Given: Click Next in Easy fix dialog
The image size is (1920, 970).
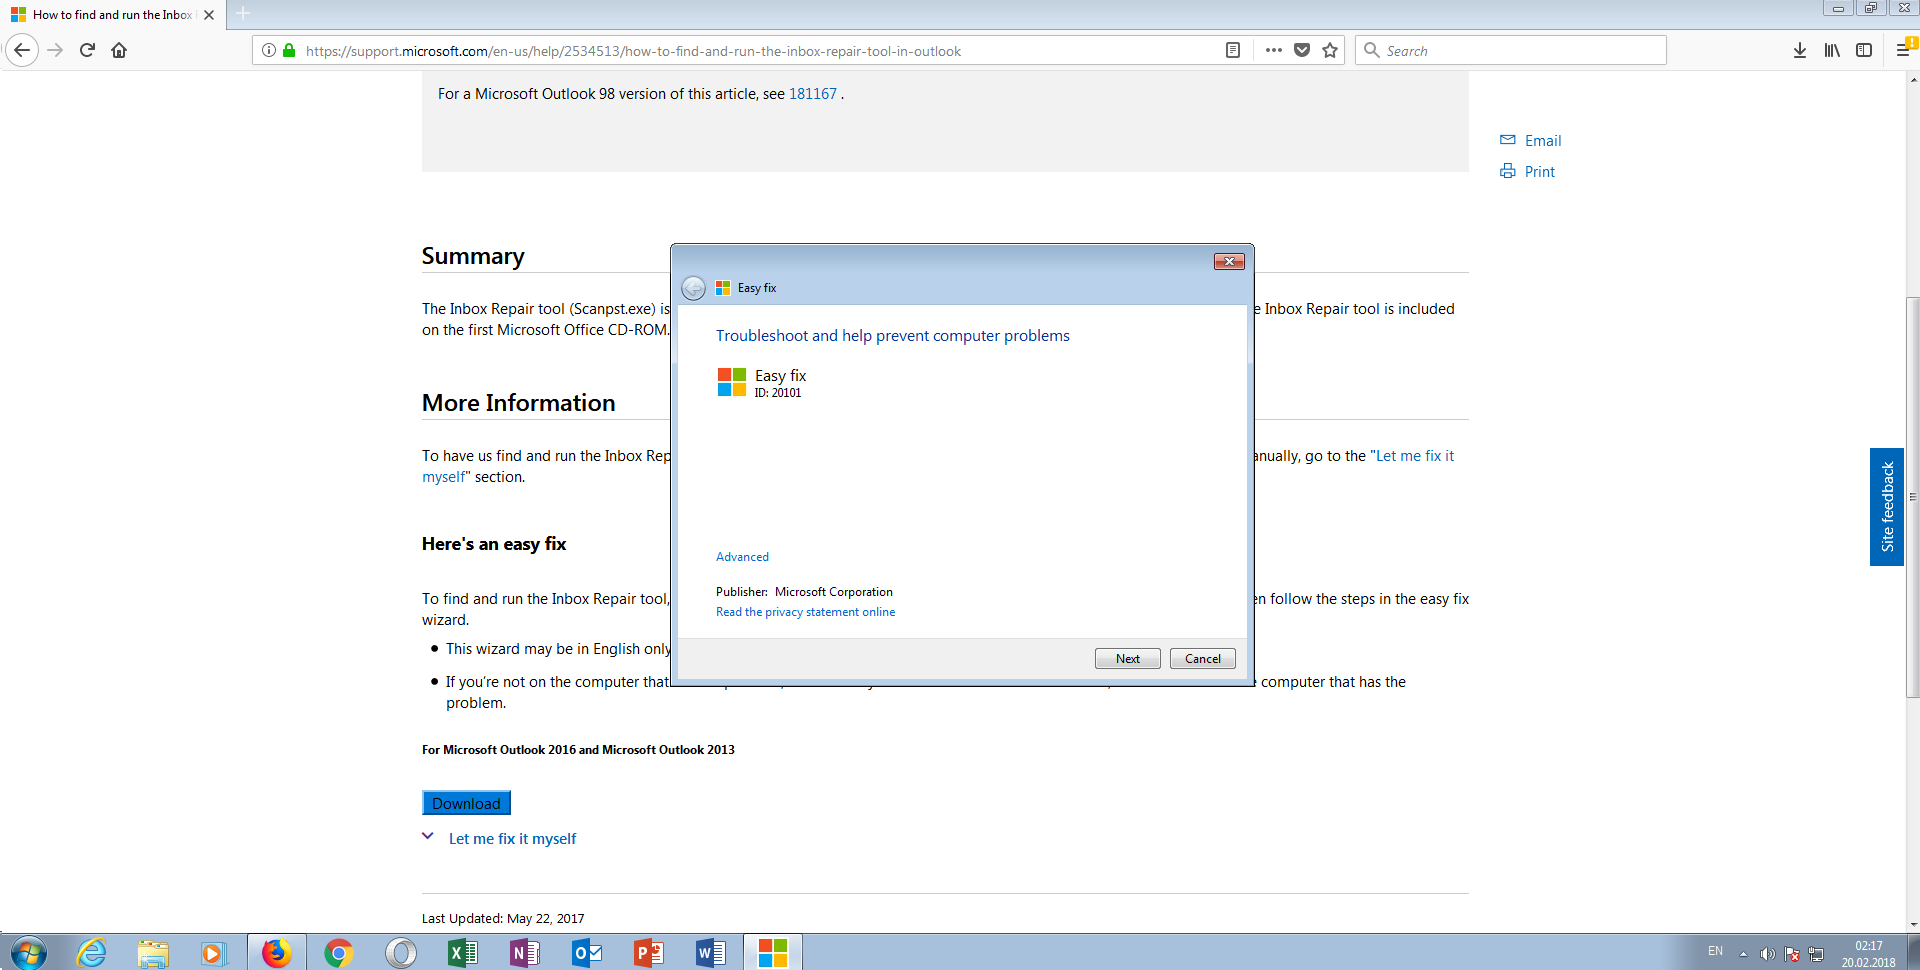Looking at the screenshot, I should click(1127, 659).
